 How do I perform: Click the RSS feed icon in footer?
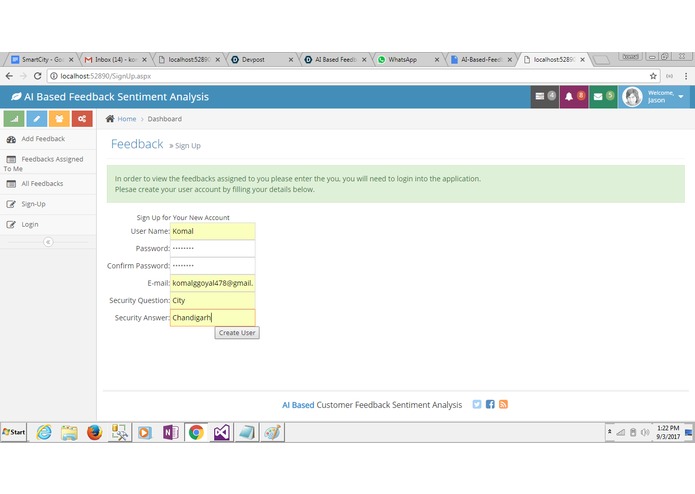[x=503, y=404]
